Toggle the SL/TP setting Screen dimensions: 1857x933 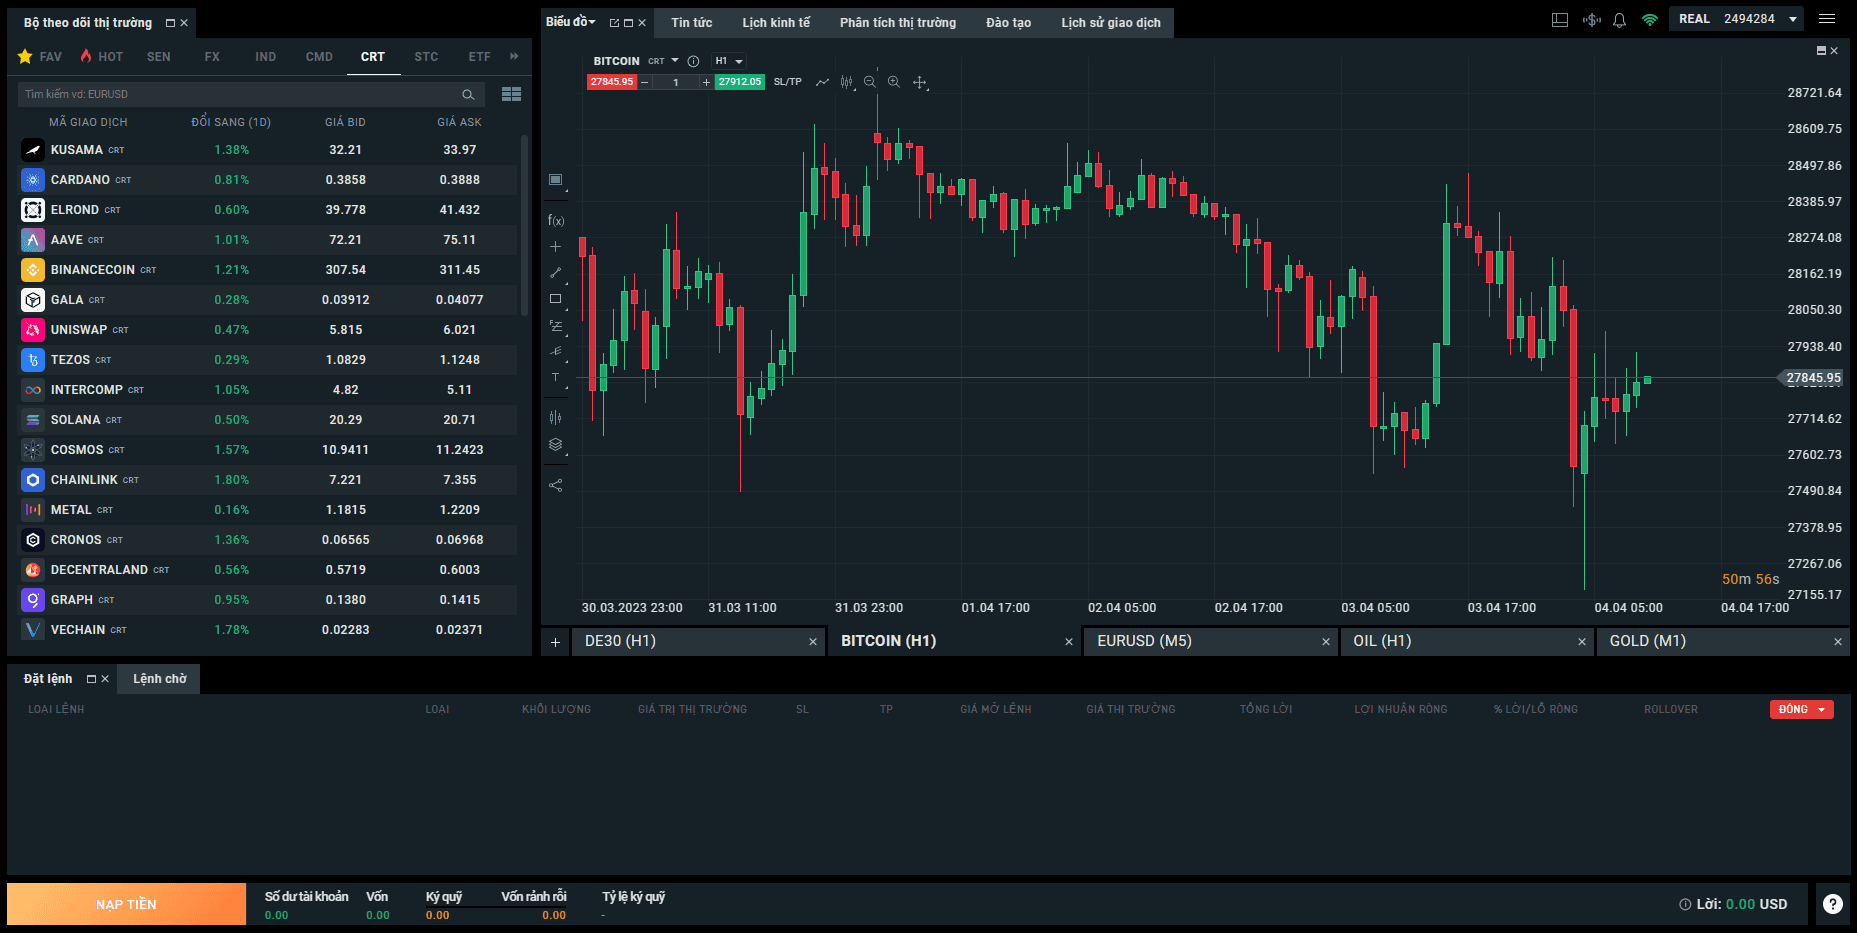click(787, 82)
